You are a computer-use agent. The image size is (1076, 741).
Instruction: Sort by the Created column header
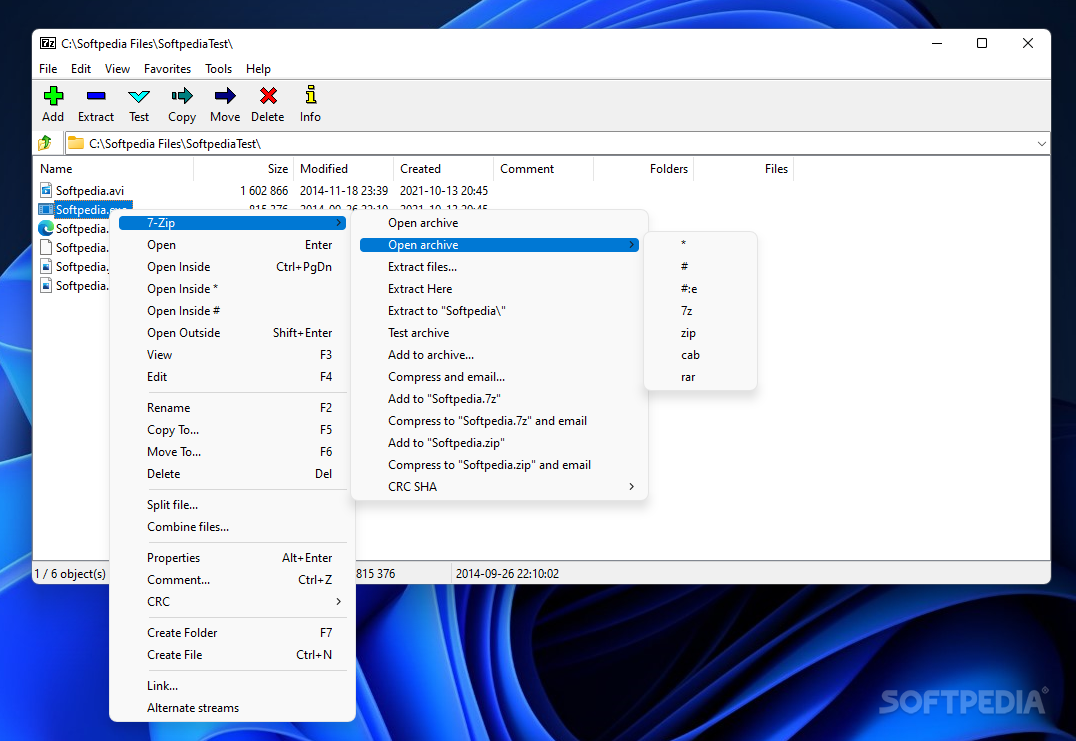[x=444, y=169]
